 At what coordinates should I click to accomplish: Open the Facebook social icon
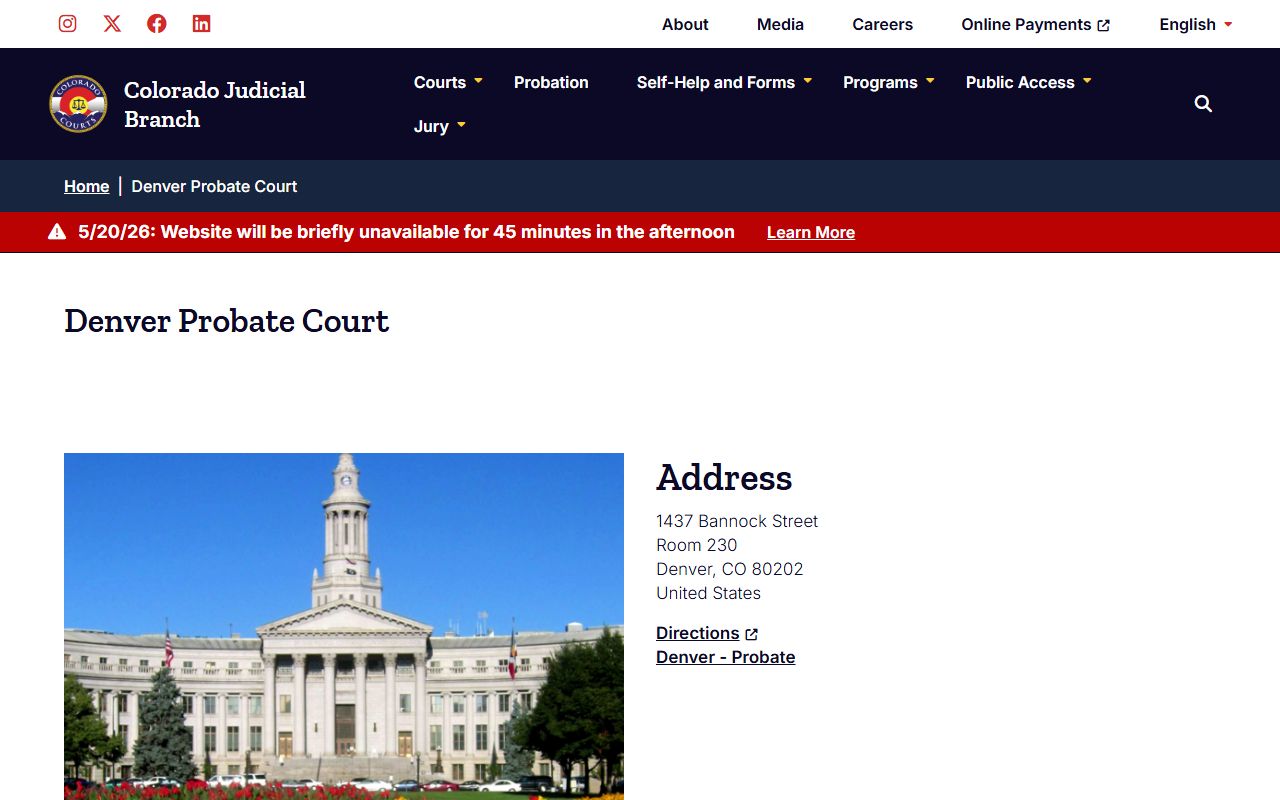[x=157, y=24]
